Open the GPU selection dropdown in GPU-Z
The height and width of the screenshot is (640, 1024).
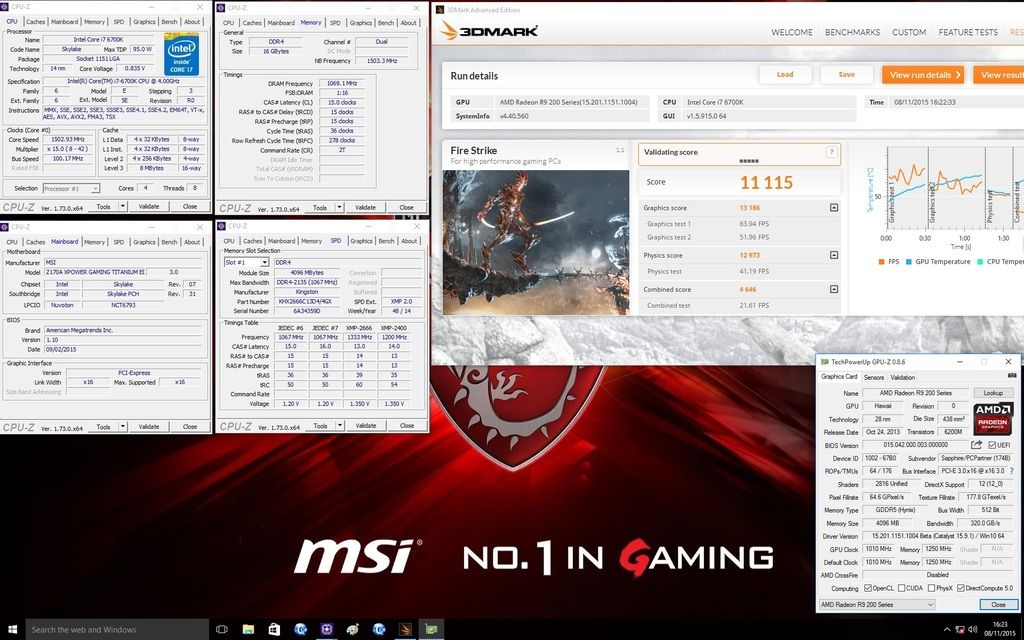coord(877,605)
